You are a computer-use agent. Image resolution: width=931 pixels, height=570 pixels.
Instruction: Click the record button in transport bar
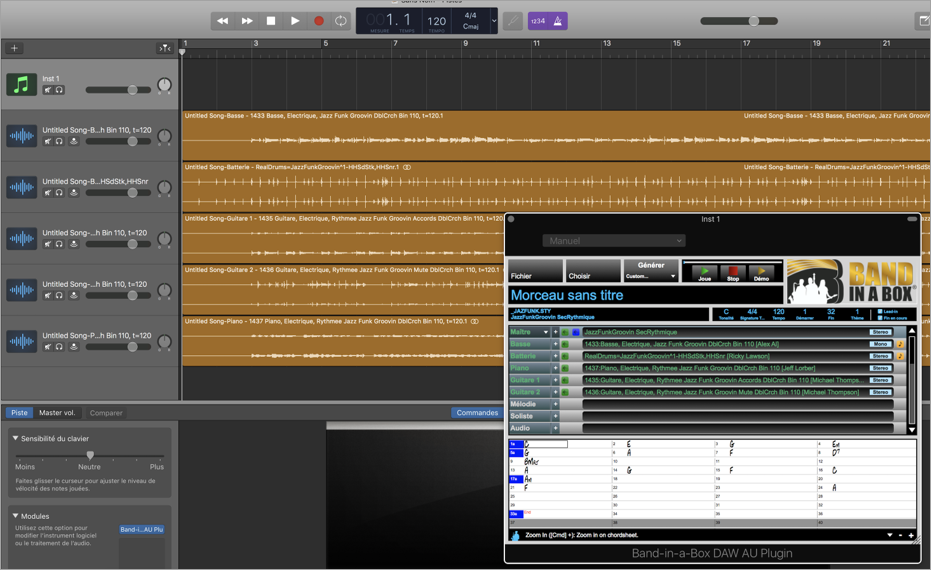click(x=319, y=21)
